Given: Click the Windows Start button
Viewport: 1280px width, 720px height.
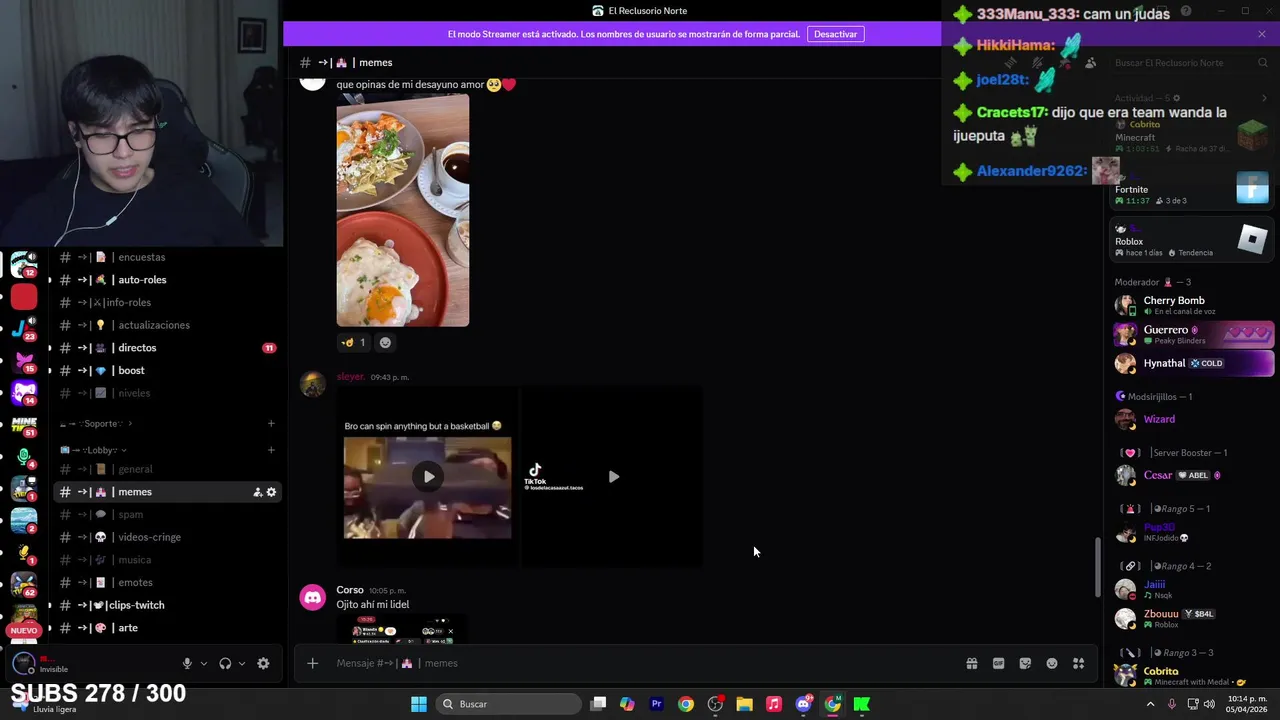Looking at the screenshot, I should click(419, 704).
